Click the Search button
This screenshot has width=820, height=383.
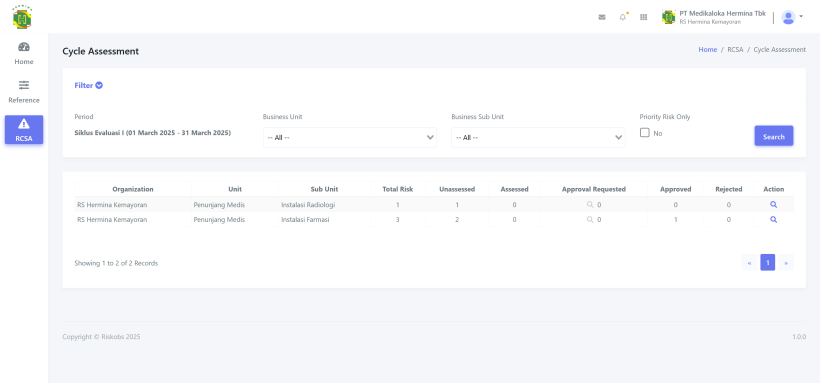(773, 136)
